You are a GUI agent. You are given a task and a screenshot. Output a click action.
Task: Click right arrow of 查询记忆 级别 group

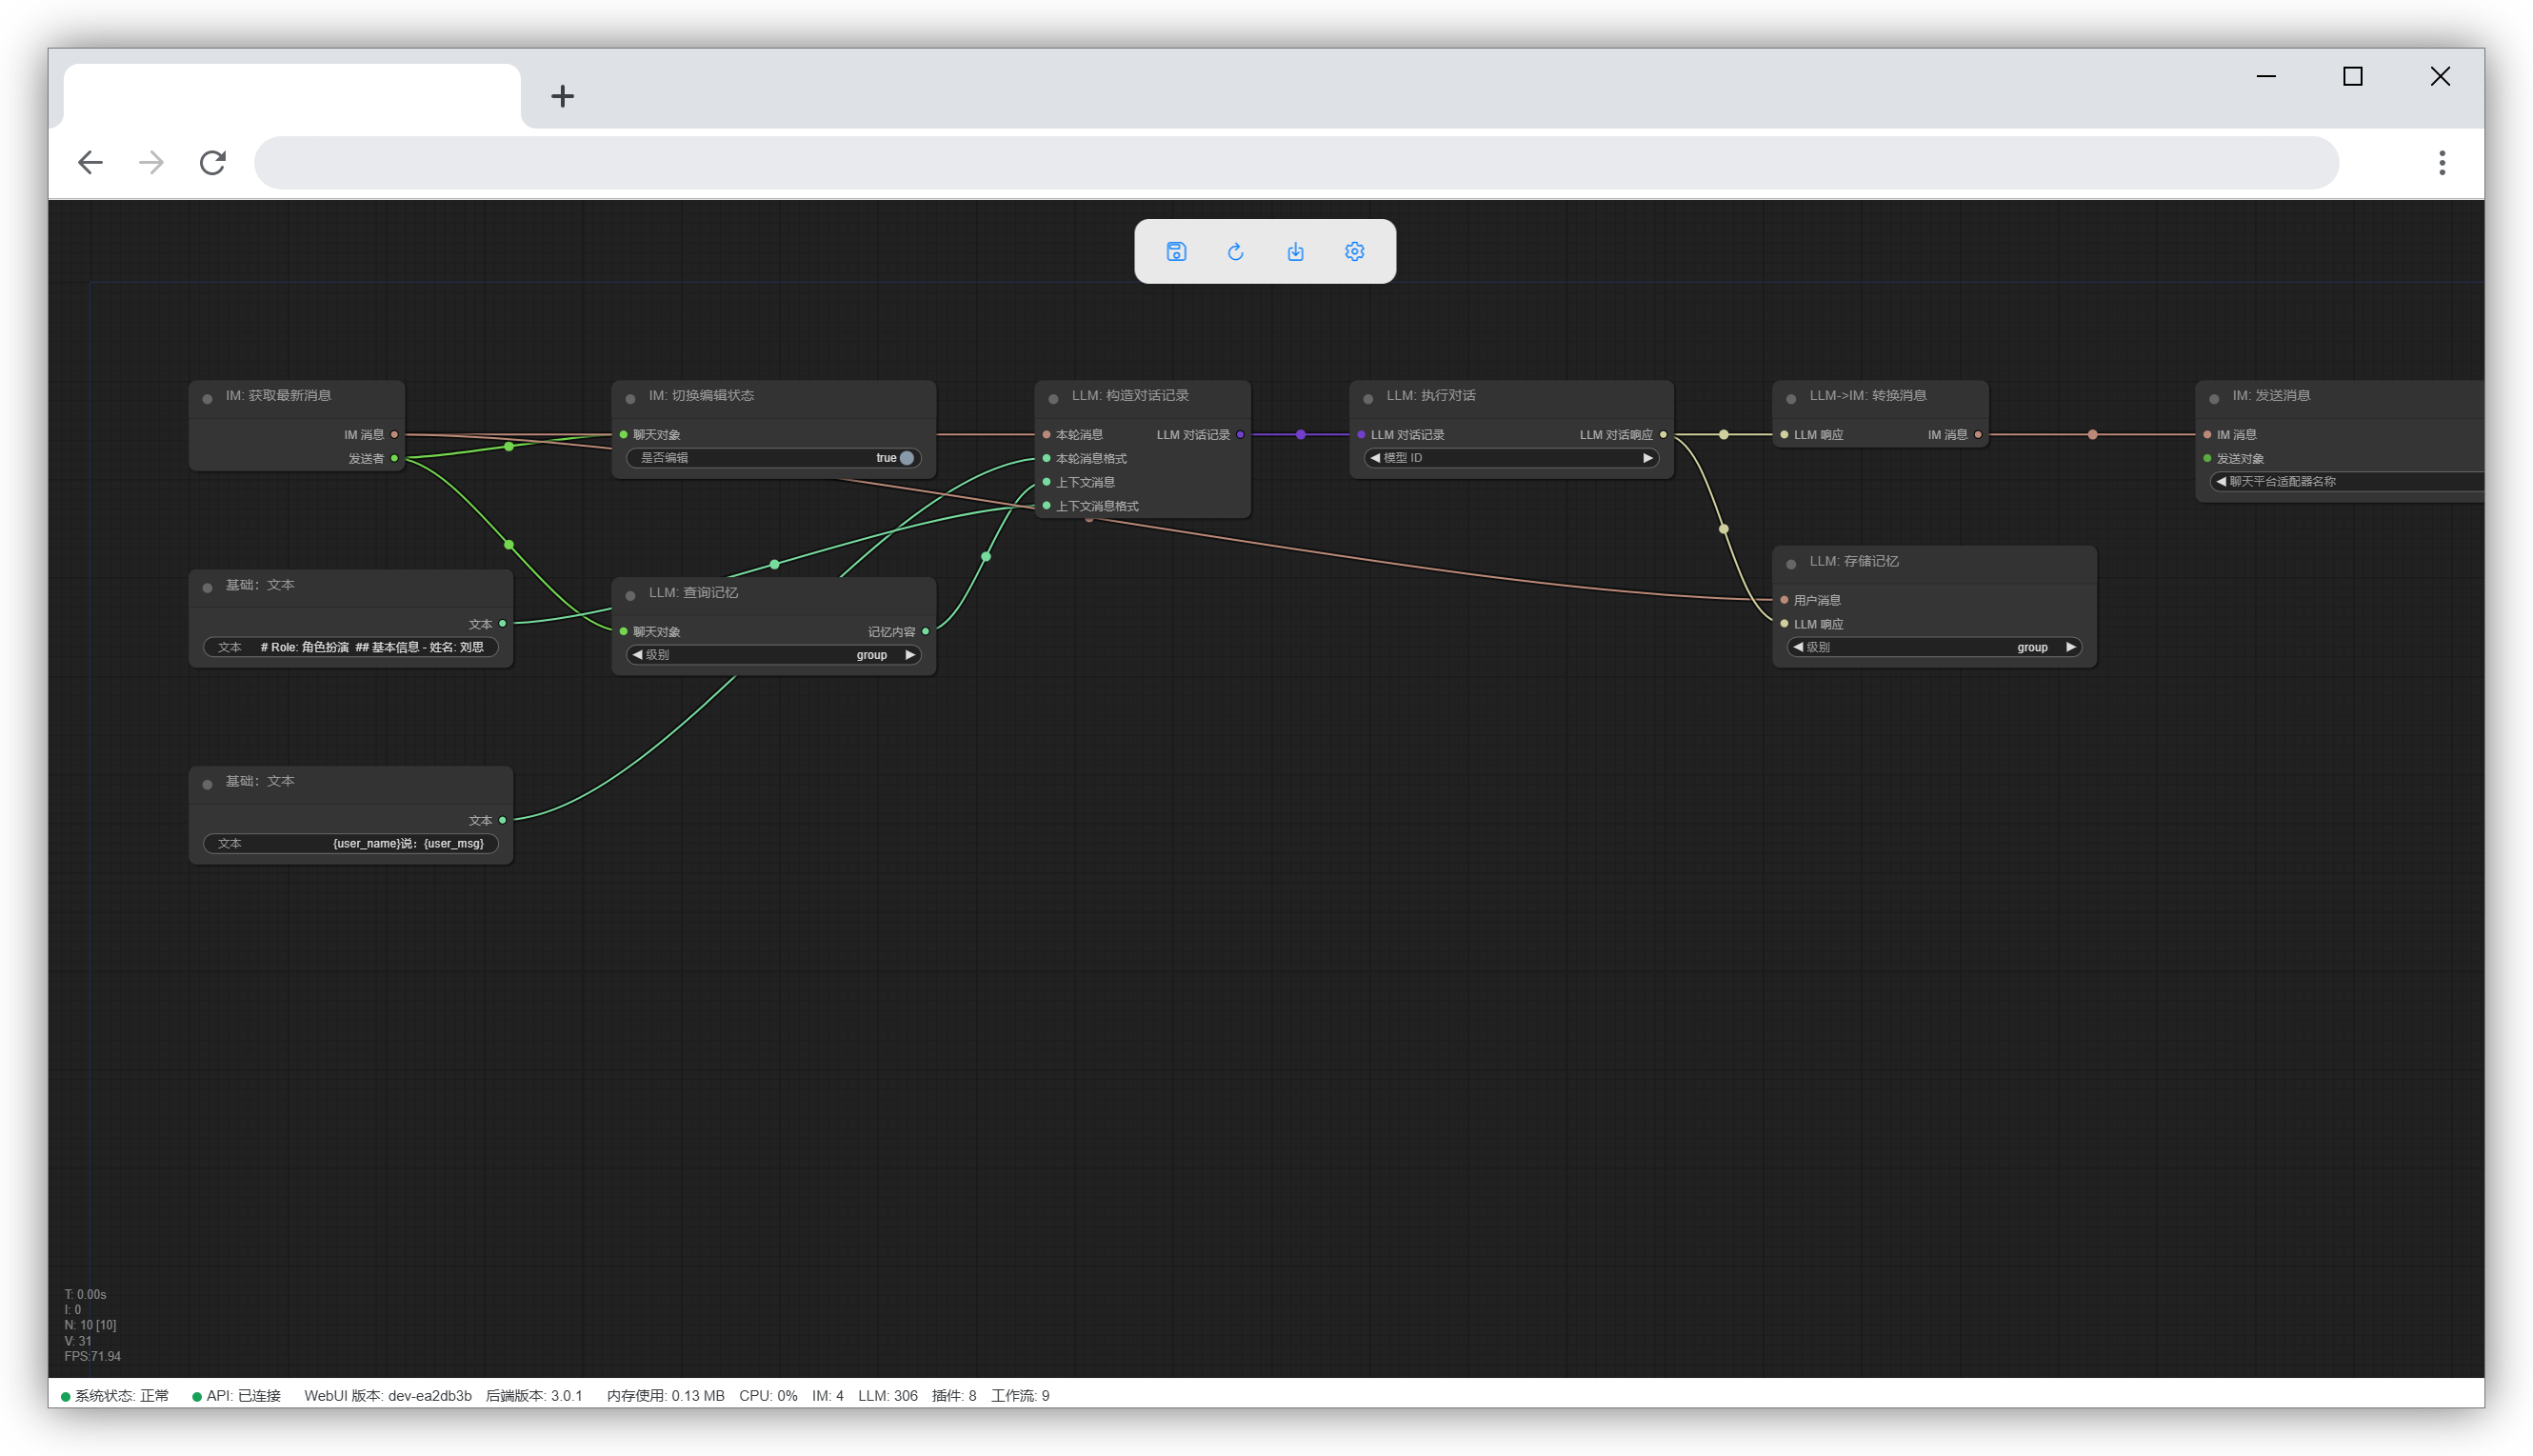click(909, 655)
